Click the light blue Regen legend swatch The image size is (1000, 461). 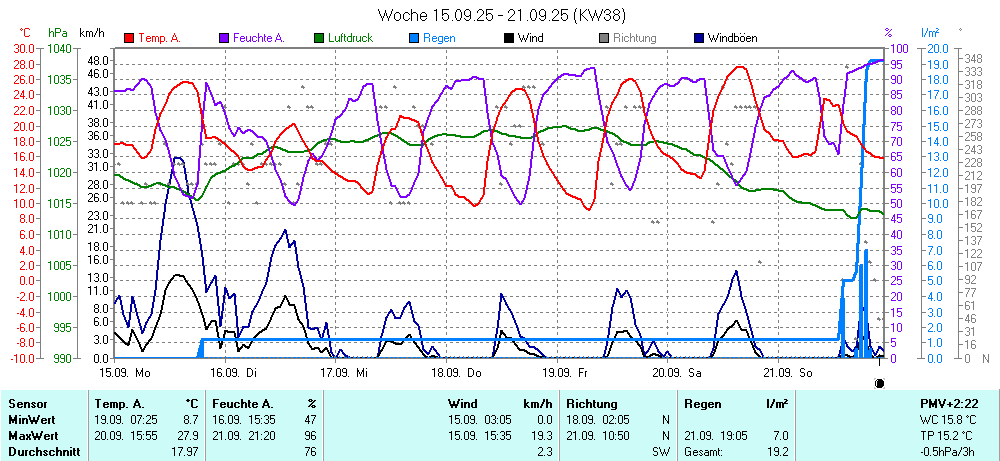[415, 38]
